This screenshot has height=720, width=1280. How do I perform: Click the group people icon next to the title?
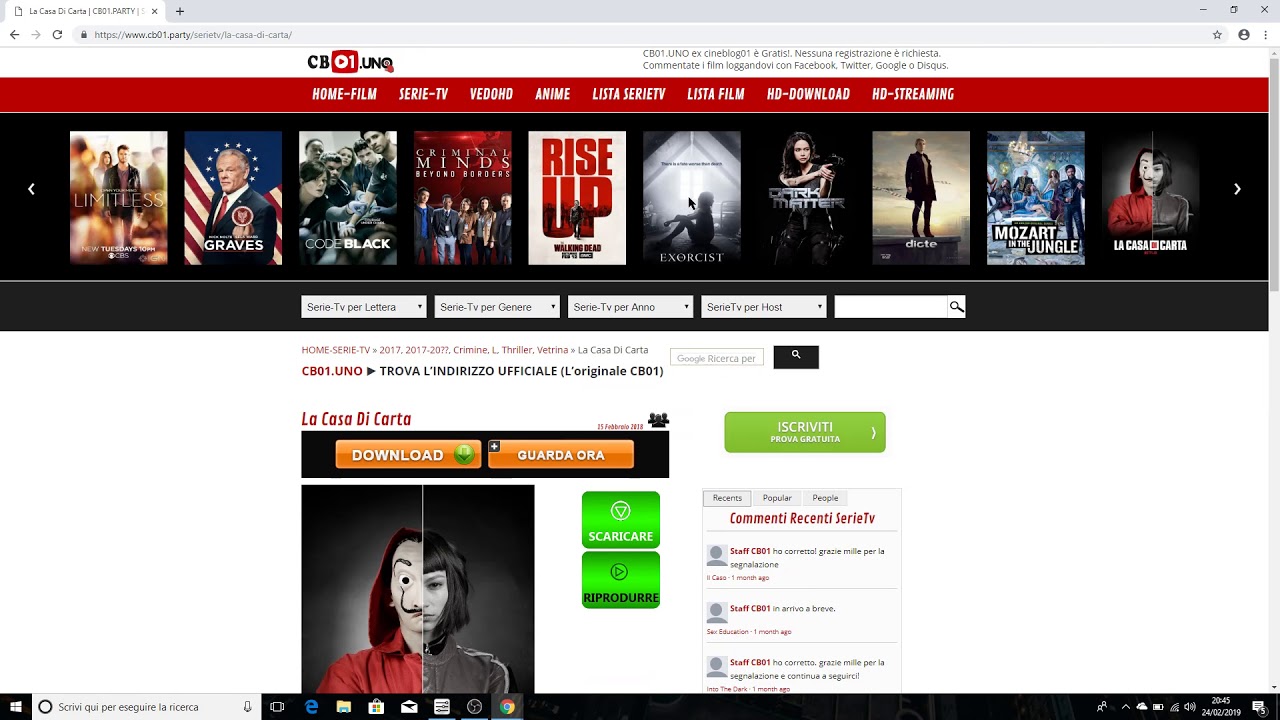tap(658, 420)
